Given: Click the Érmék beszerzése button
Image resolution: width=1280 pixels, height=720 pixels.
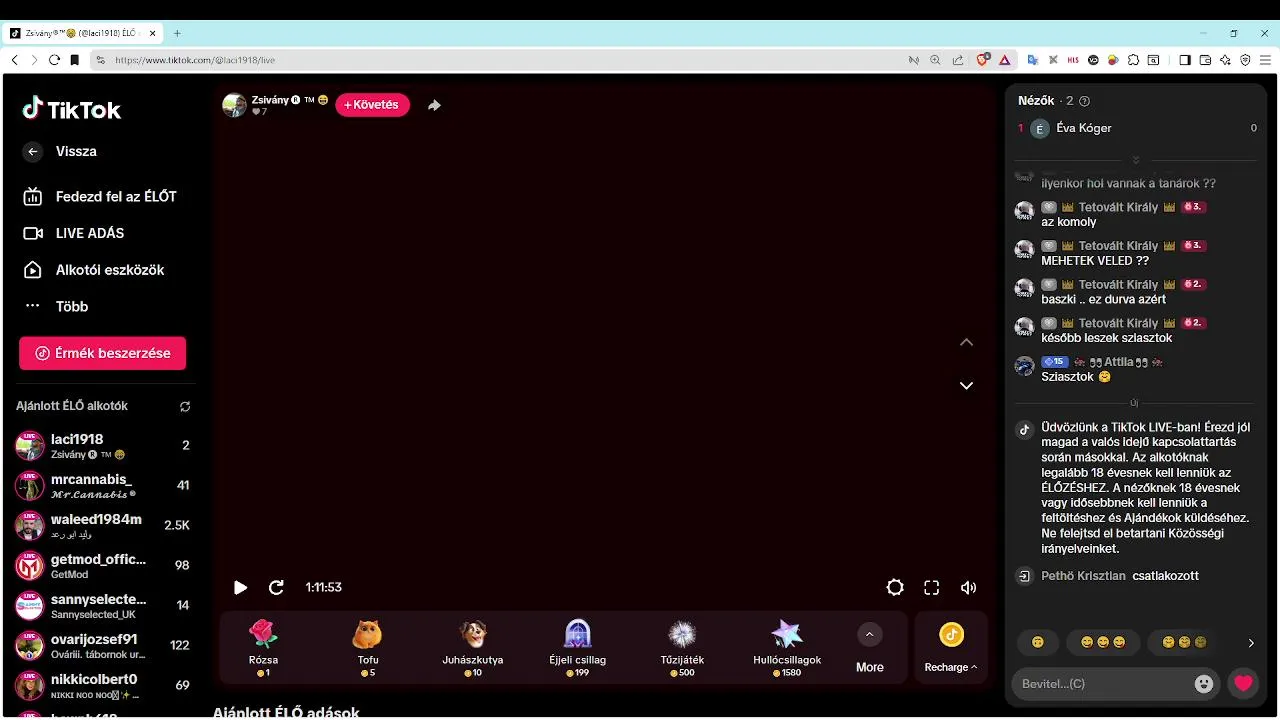Looking at the screenshot, I should tap(102, 353).
